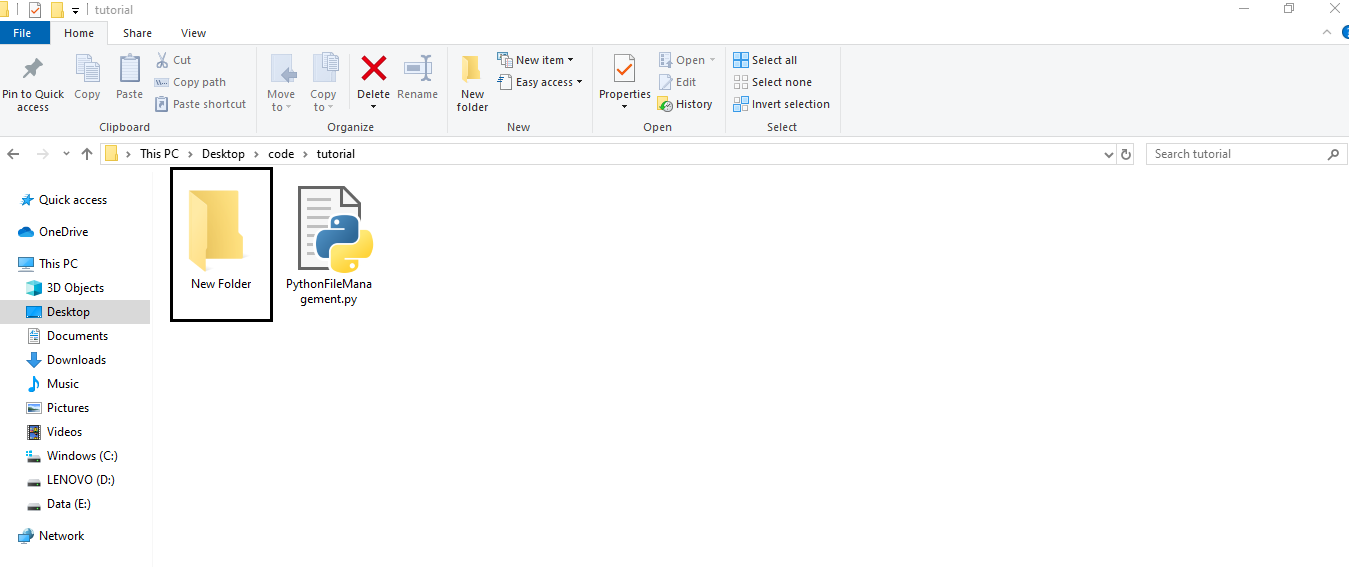This screenshot has width=1349, height=567.
Task: Click the refresh icon beside address bar
Action: click(1126, 154)
